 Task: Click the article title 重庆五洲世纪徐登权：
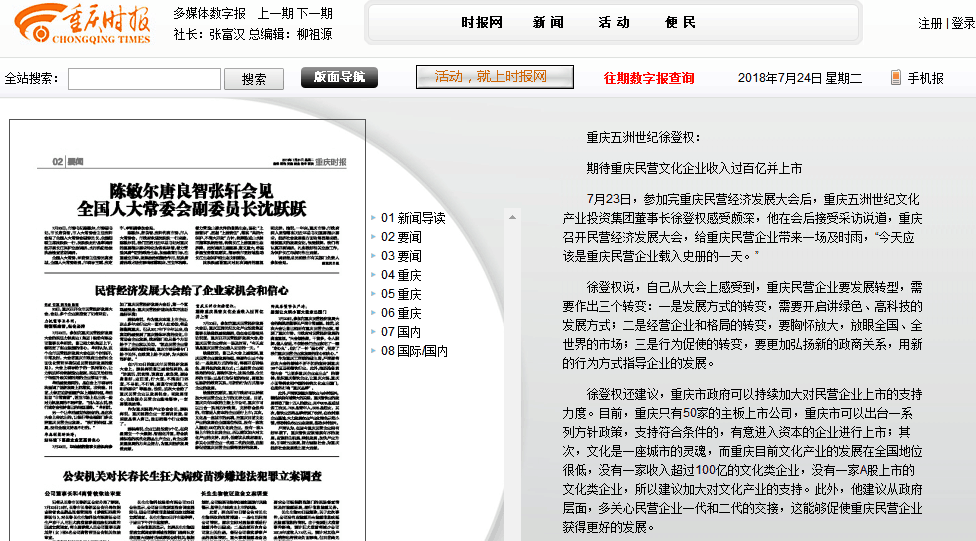pos(644,138)
